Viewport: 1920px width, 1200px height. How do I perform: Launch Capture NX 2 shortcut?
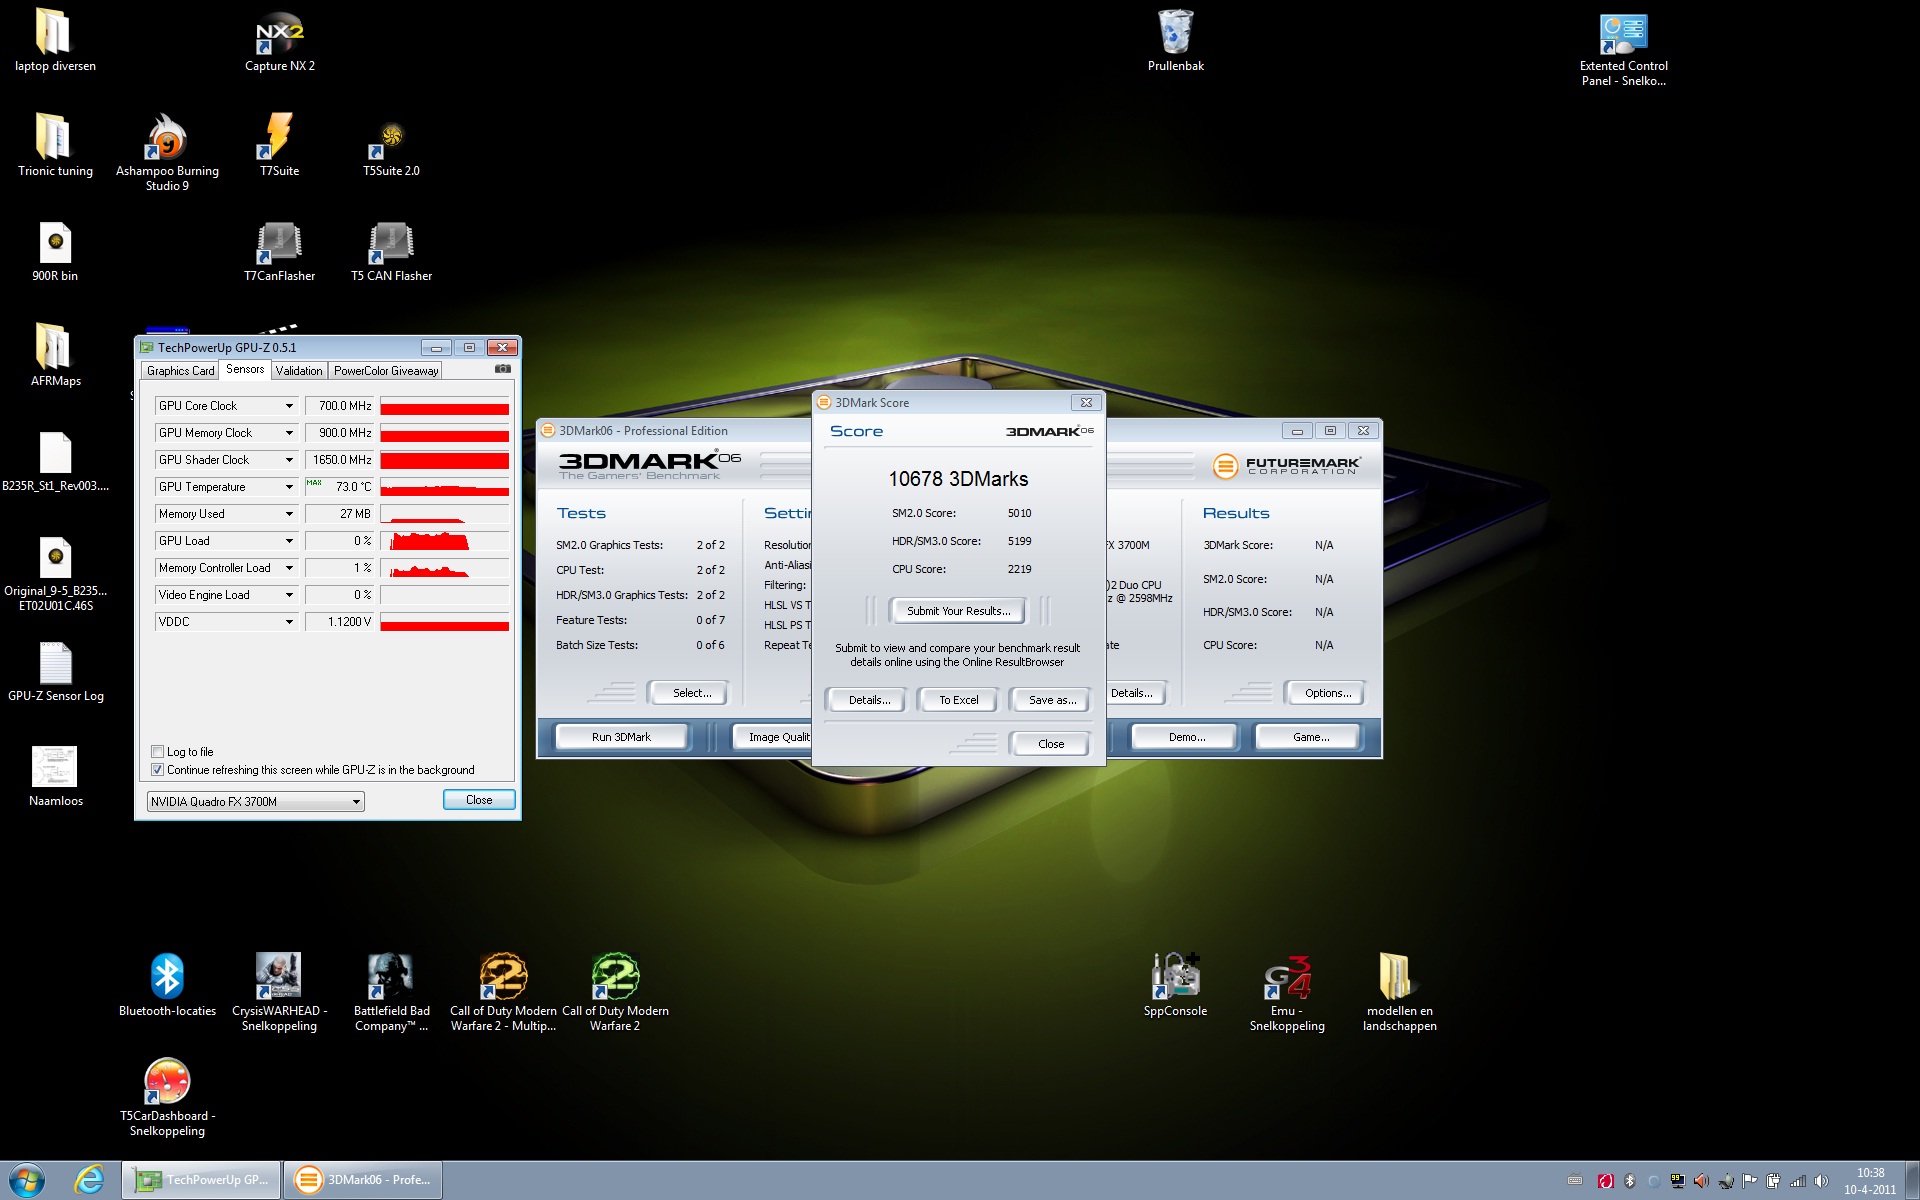pos(279,40)
